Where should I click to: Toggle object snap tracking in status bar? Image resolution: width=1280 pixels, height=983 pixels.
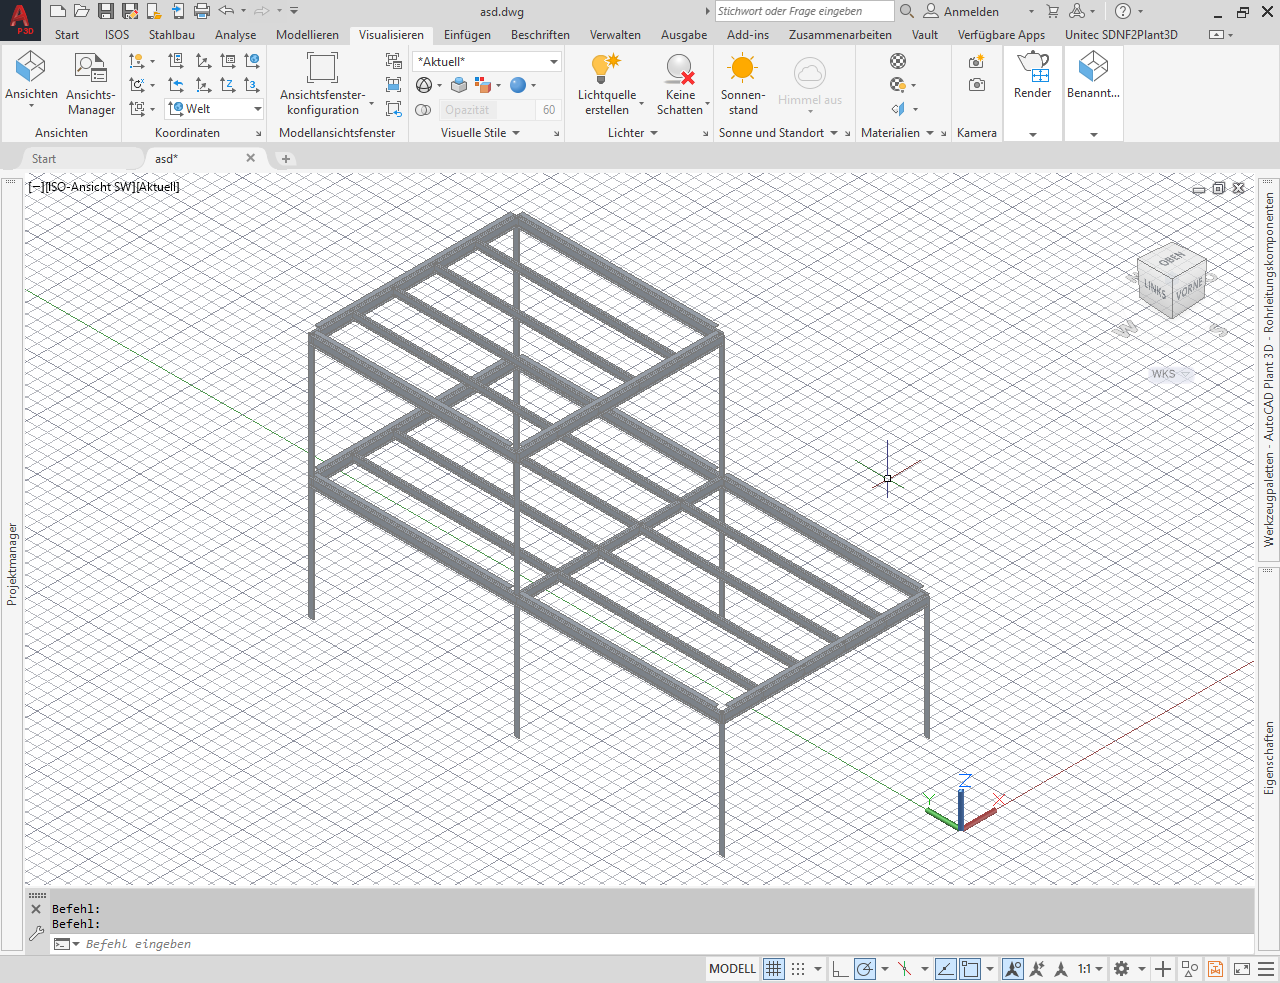click(x=945, y=969)
